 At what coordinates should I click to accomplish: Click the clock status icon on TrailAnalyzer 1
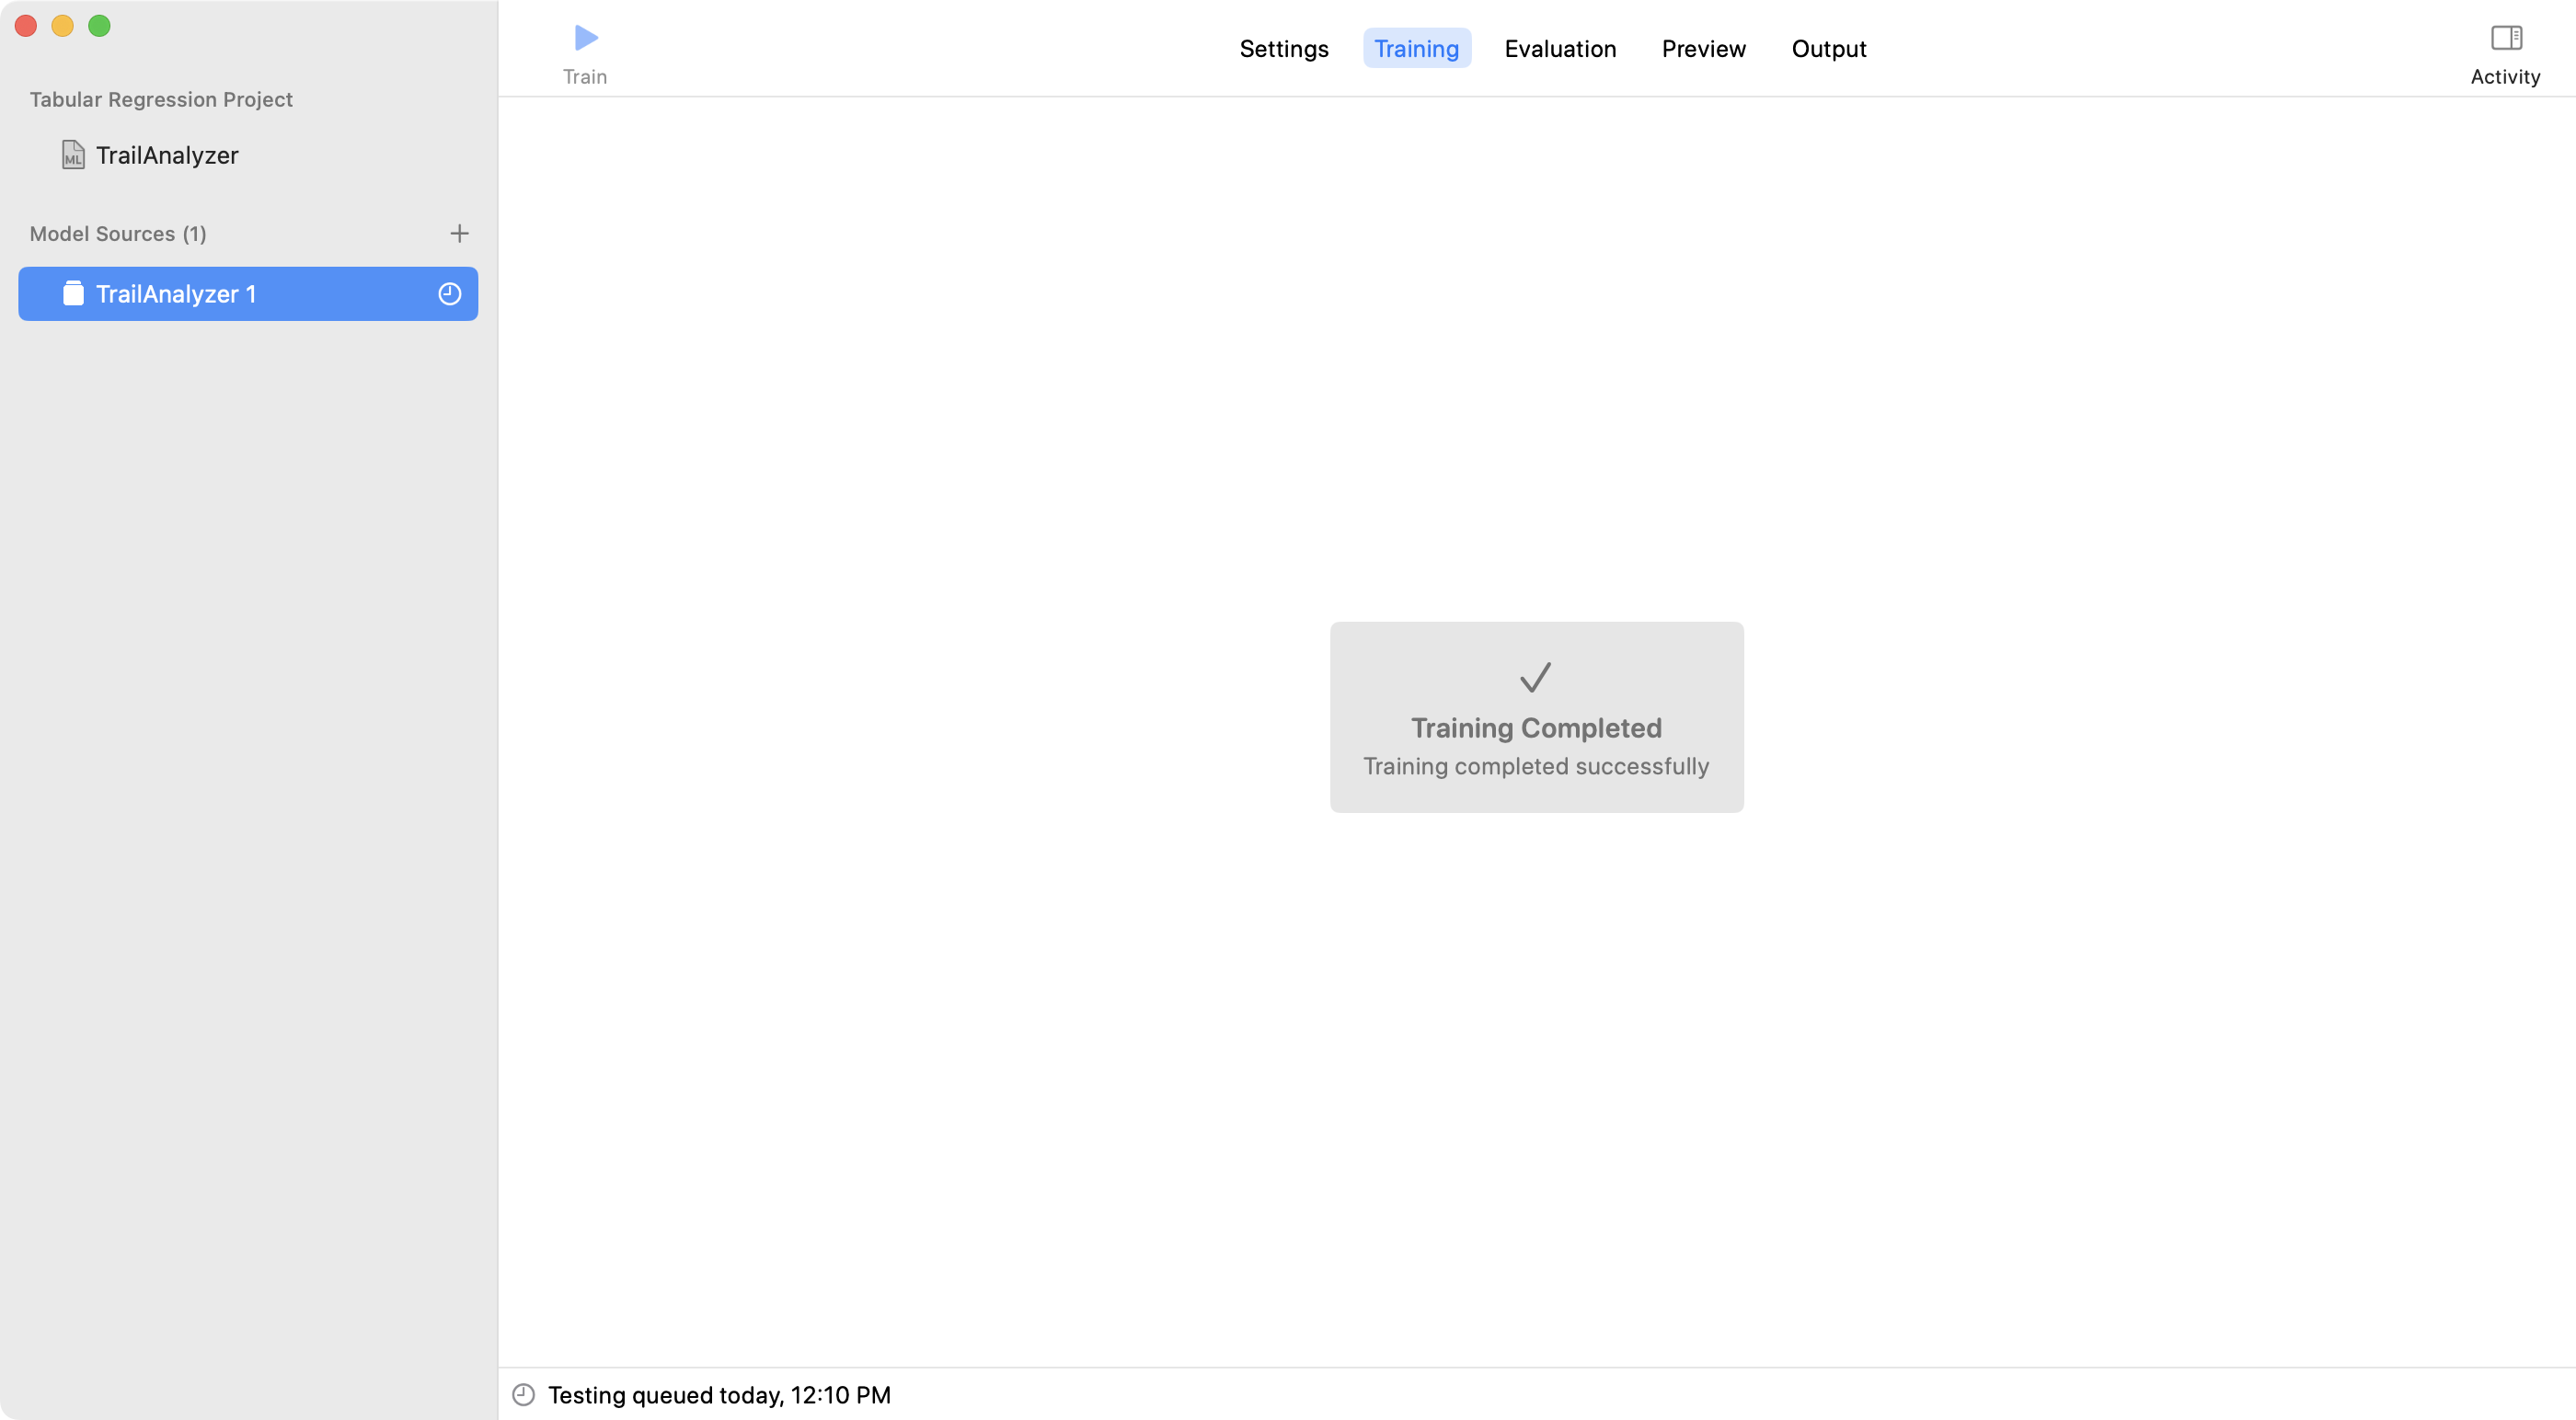coord(449,293)
